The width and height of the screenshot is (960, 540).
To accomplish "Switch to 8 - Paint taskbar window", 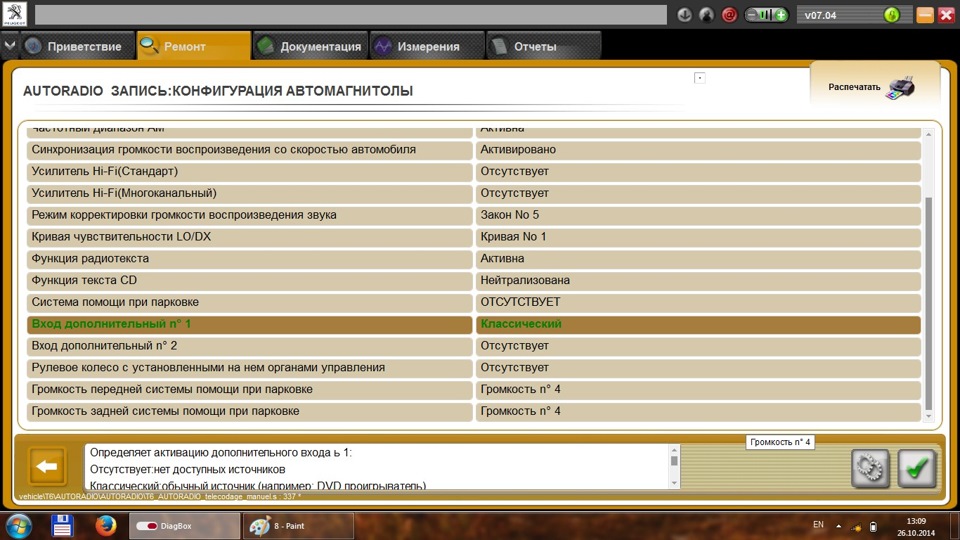I will (298, 526).
